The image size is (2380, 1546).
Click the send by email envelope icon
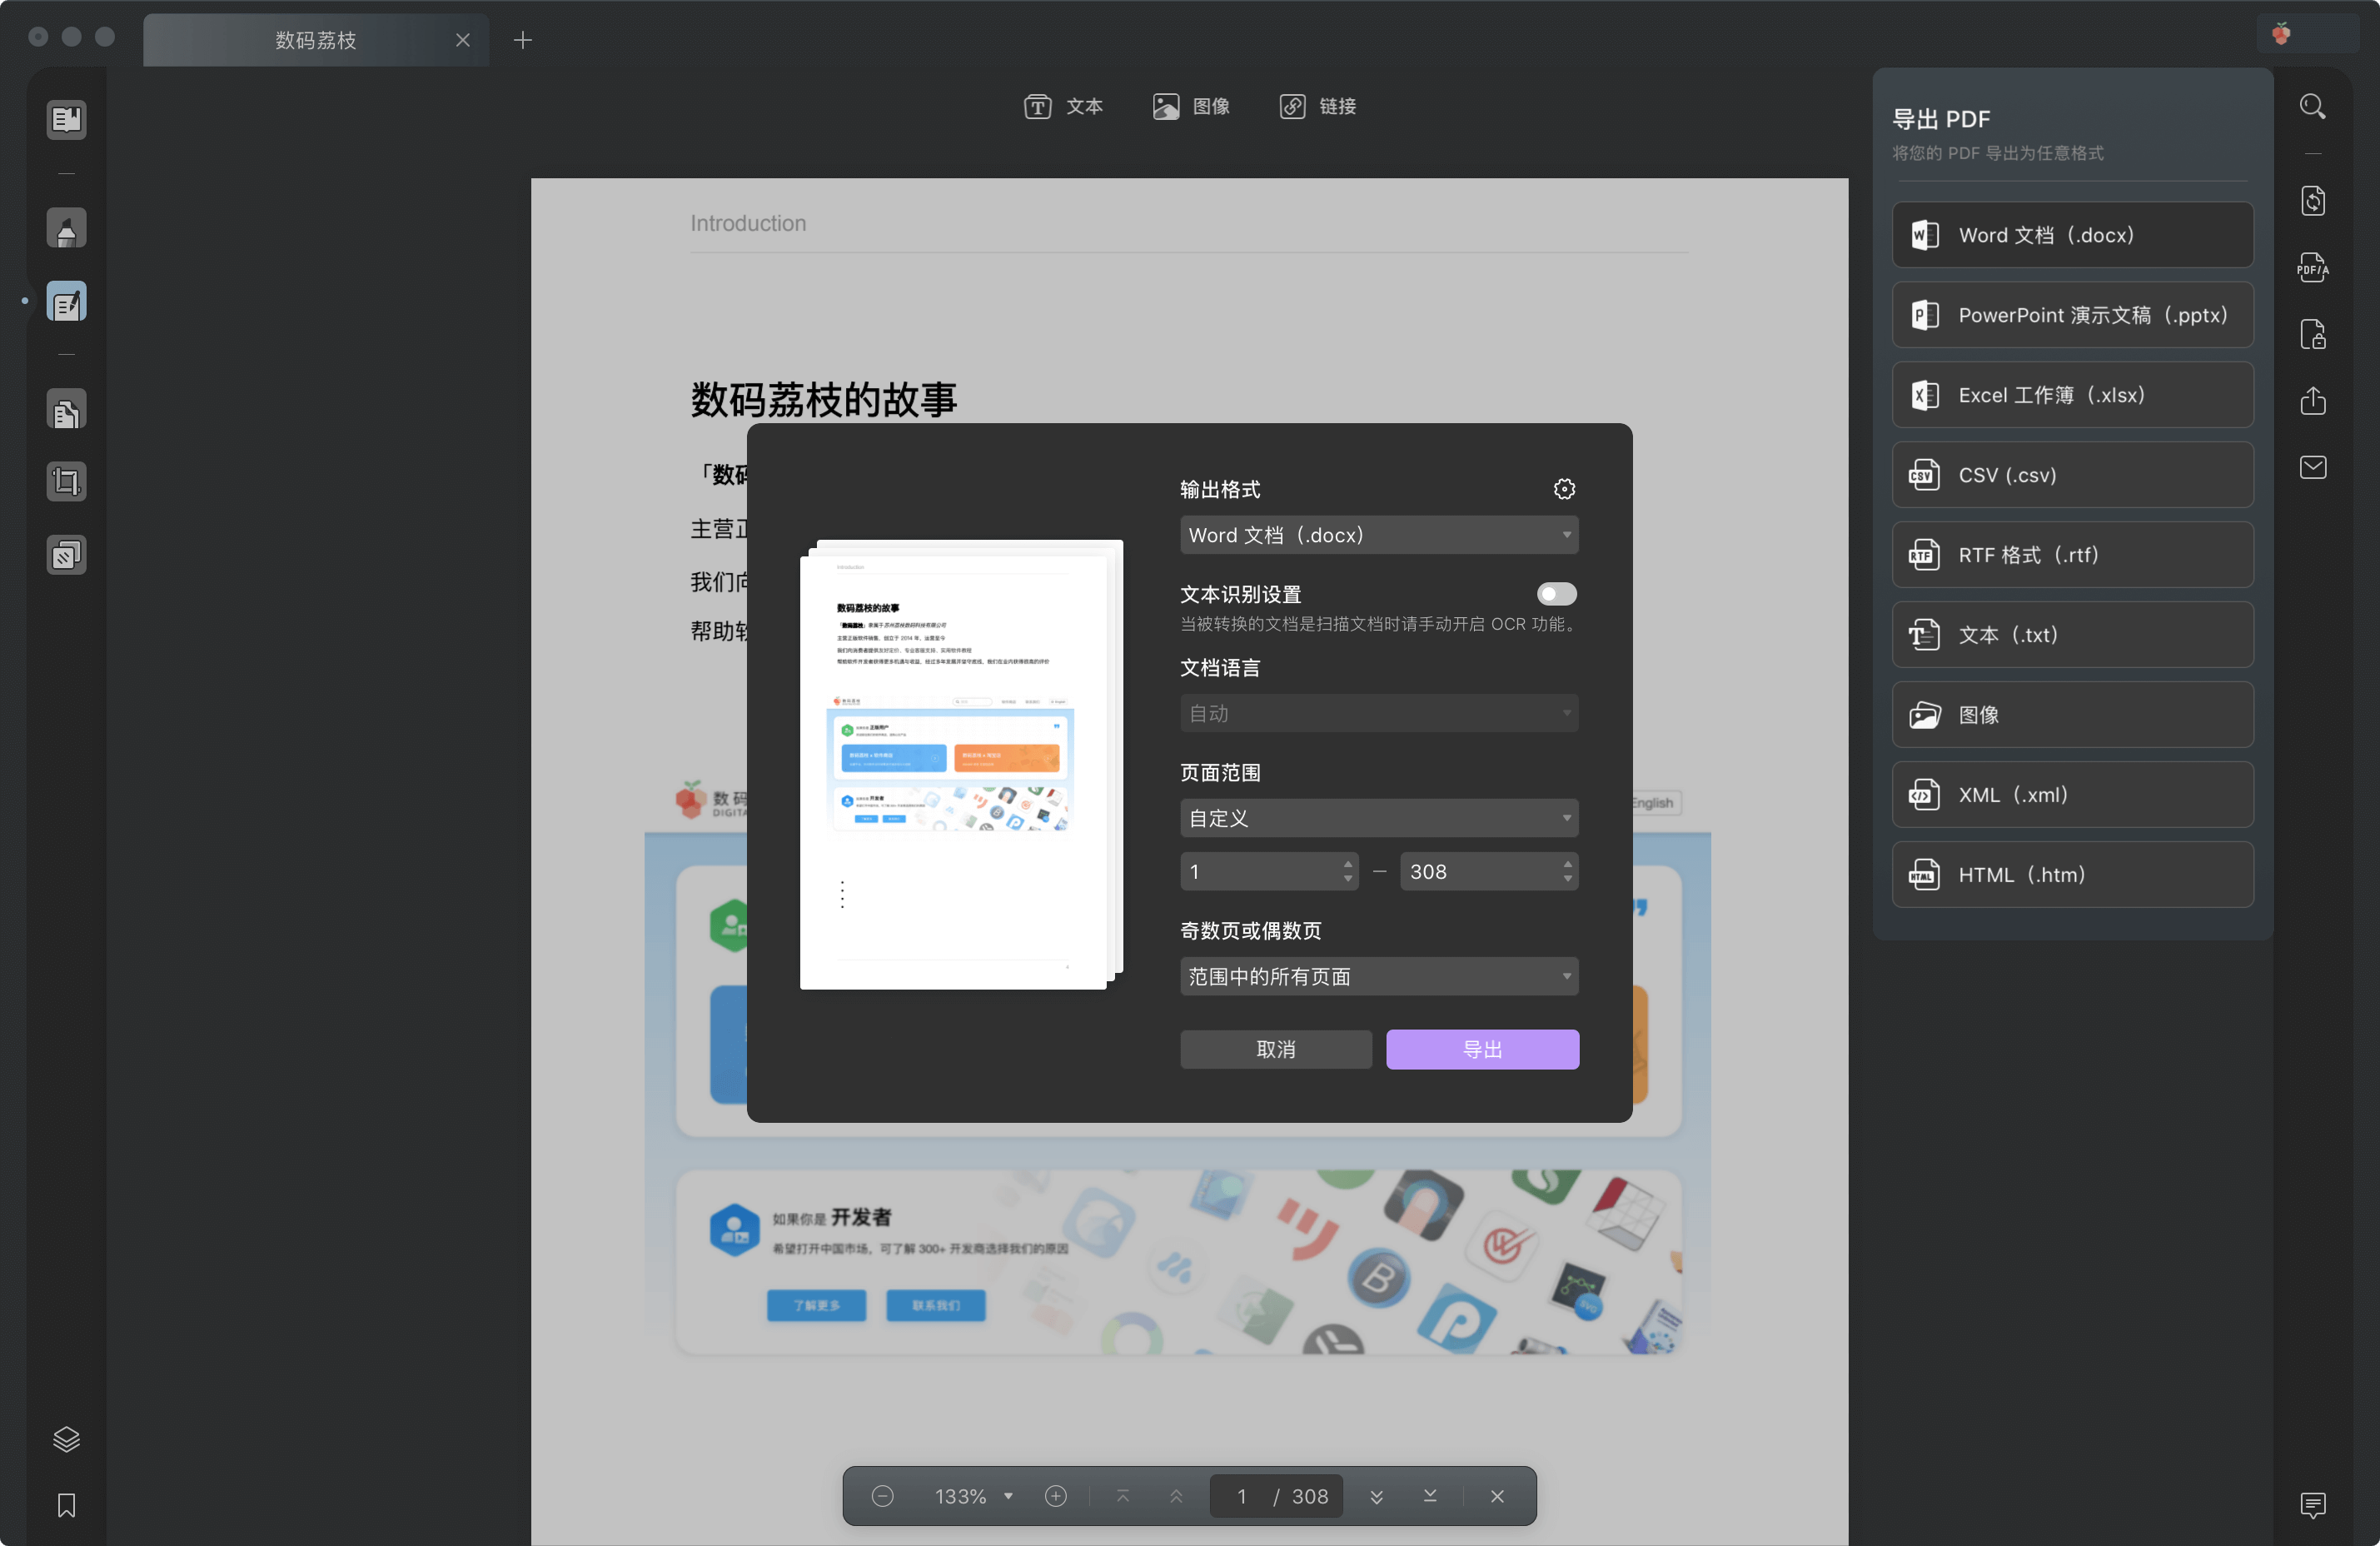tap(2312, 467)
